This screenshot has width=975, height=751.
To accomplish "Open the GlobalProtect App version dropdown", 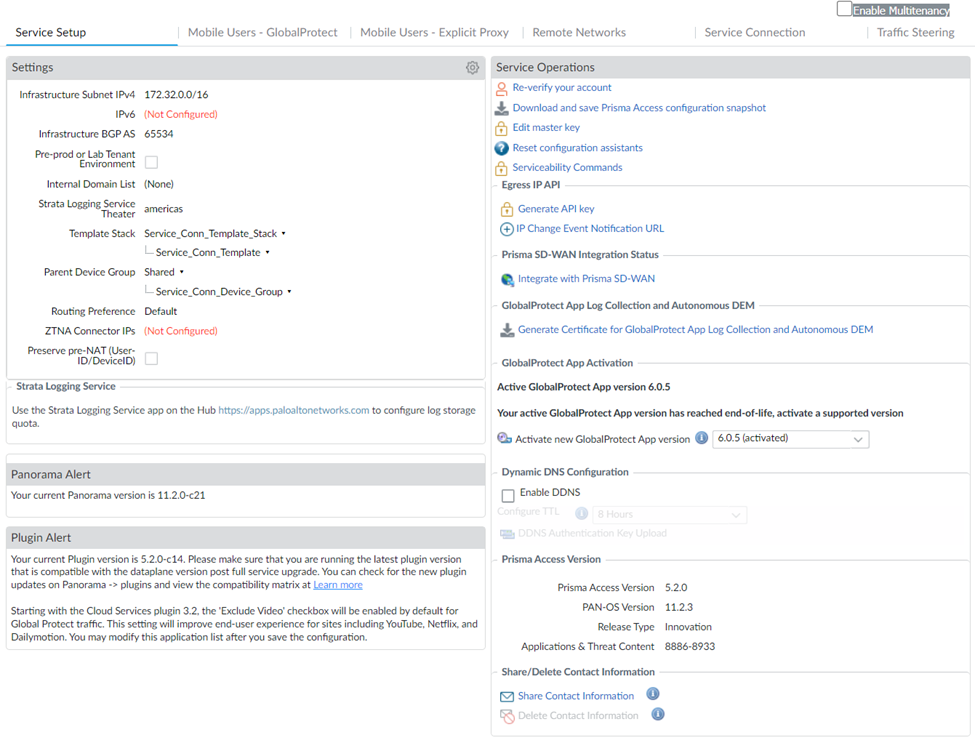I will 790,439.
